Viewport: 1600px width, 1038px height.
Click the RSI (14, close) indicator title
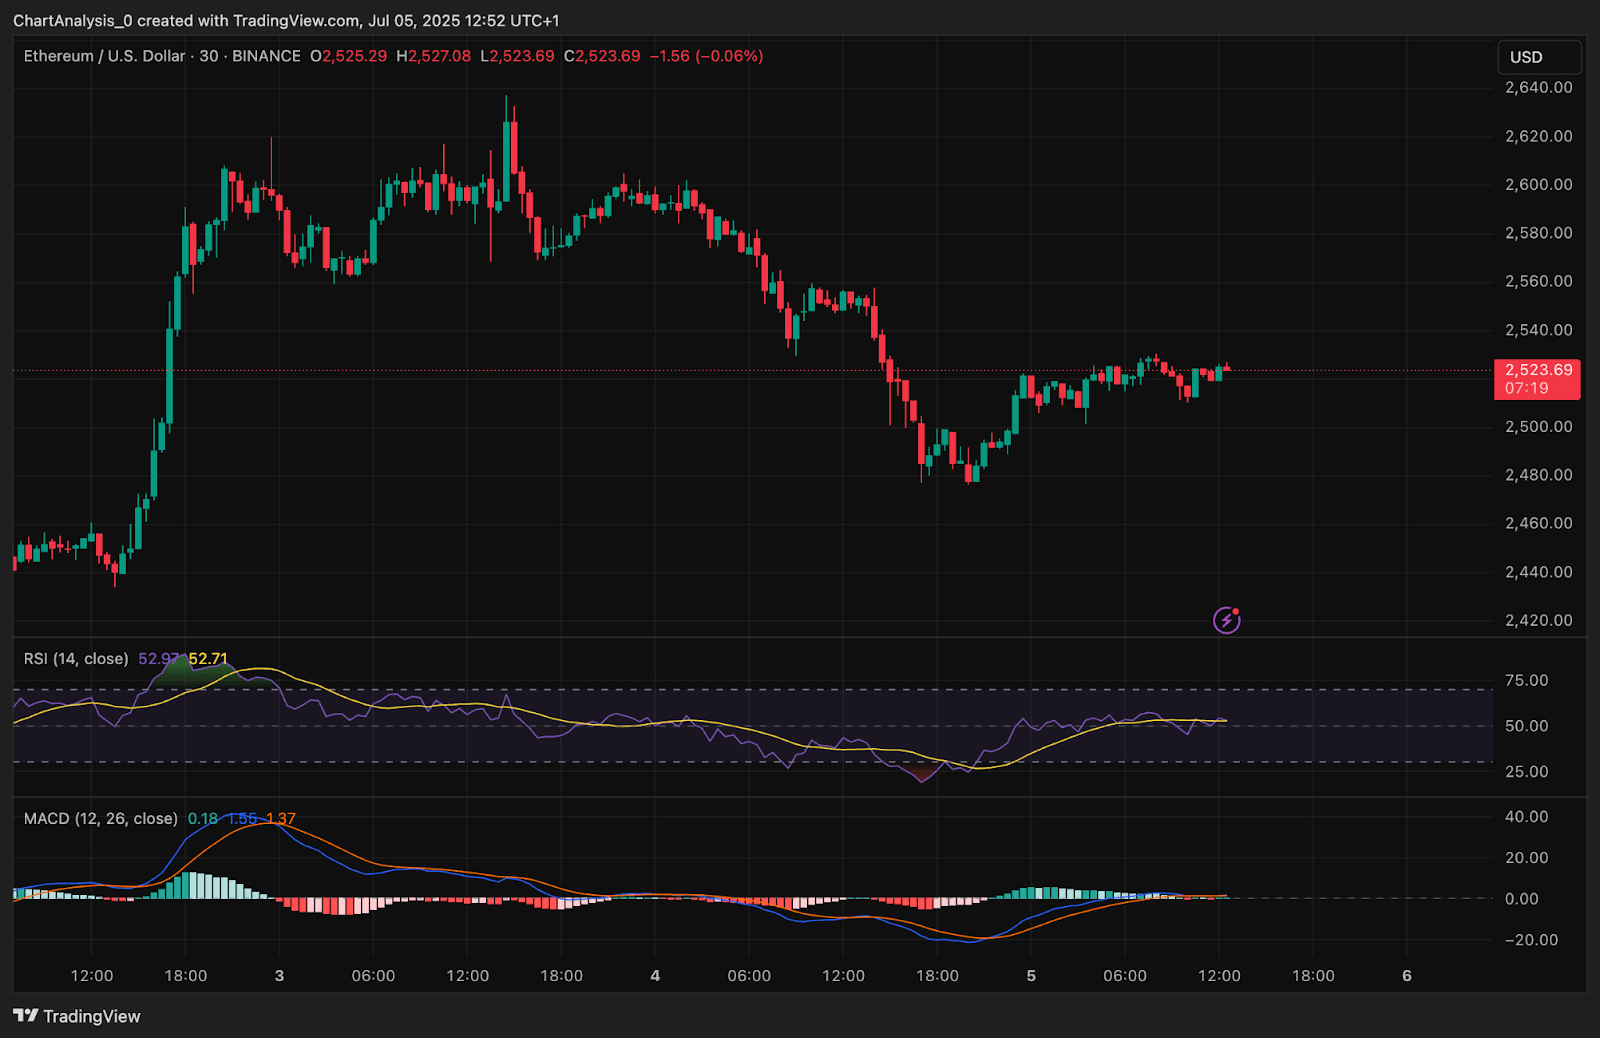point(75,659)
